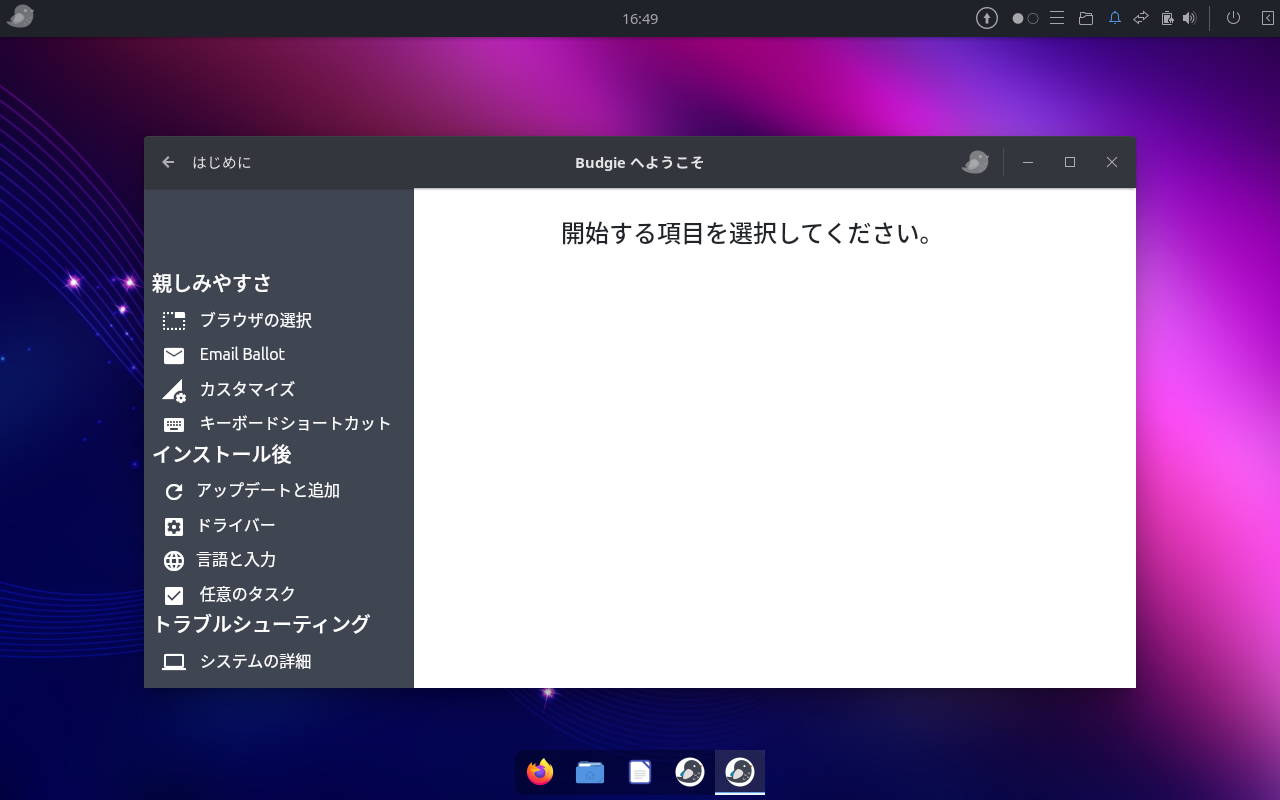Open the Email Ballot item
This screenshot has width=1280, height=800.
click(x=242, y=354)
